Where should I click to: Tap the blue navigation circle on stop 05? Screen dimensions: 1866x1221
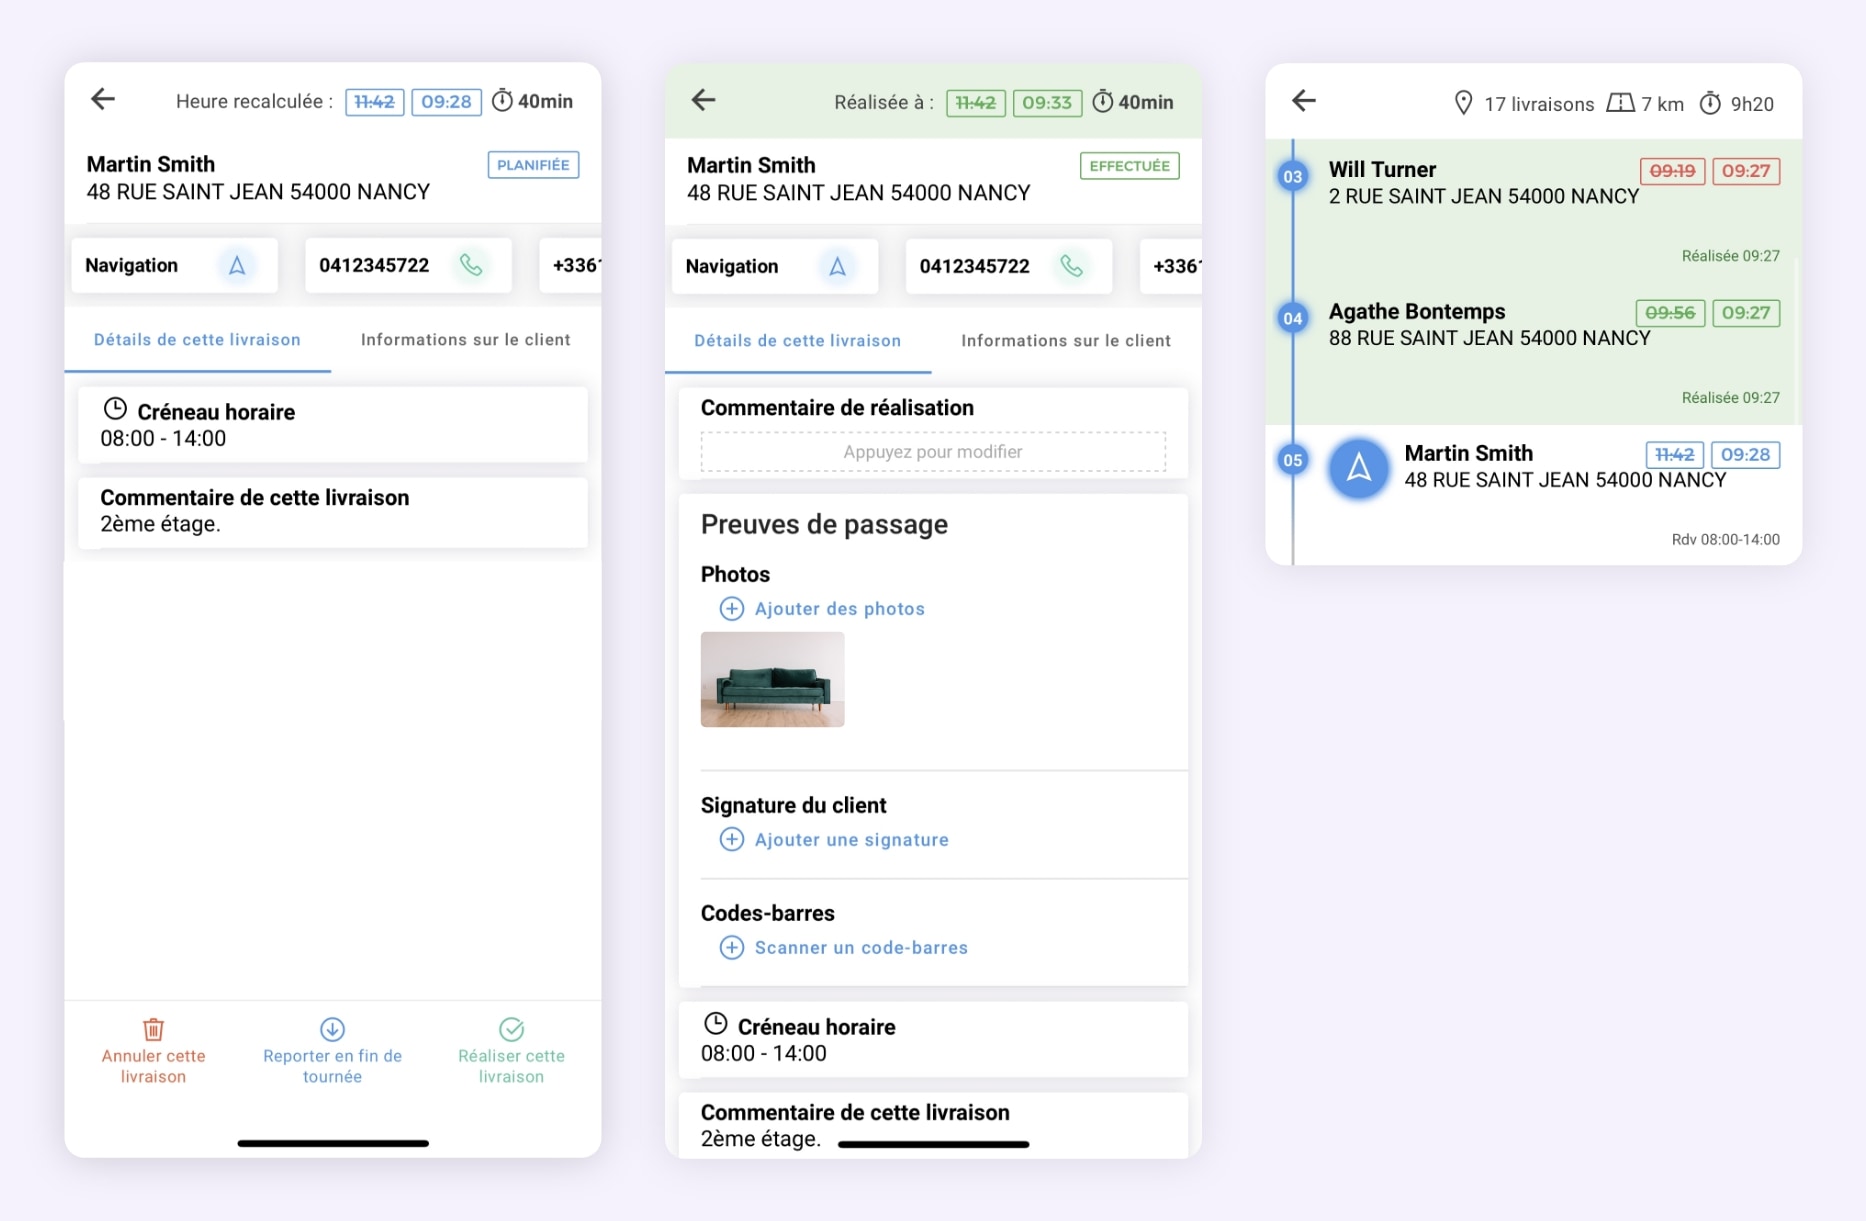point(1357,468)
